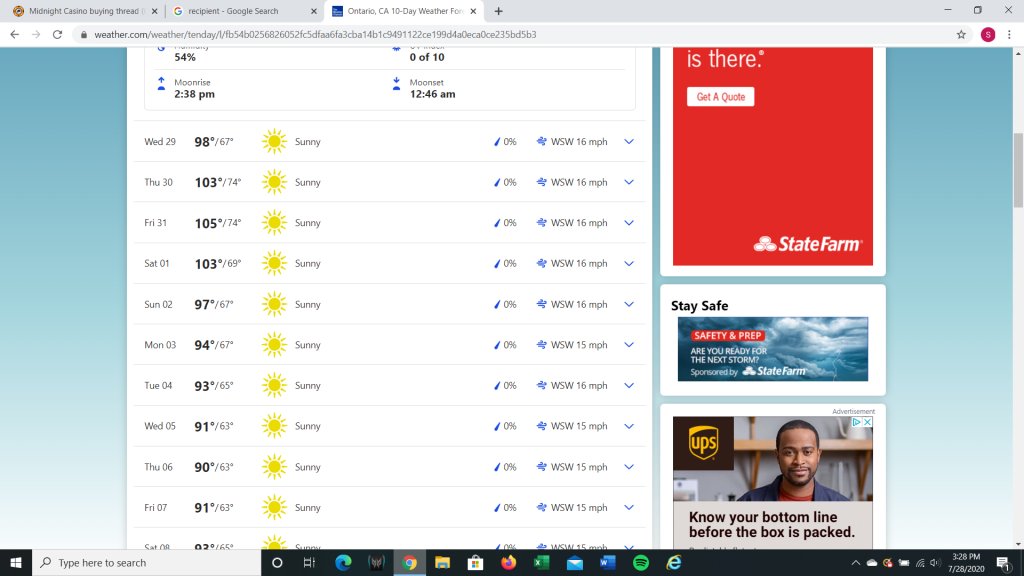Open Internet Explorer from taskbar

673,562
